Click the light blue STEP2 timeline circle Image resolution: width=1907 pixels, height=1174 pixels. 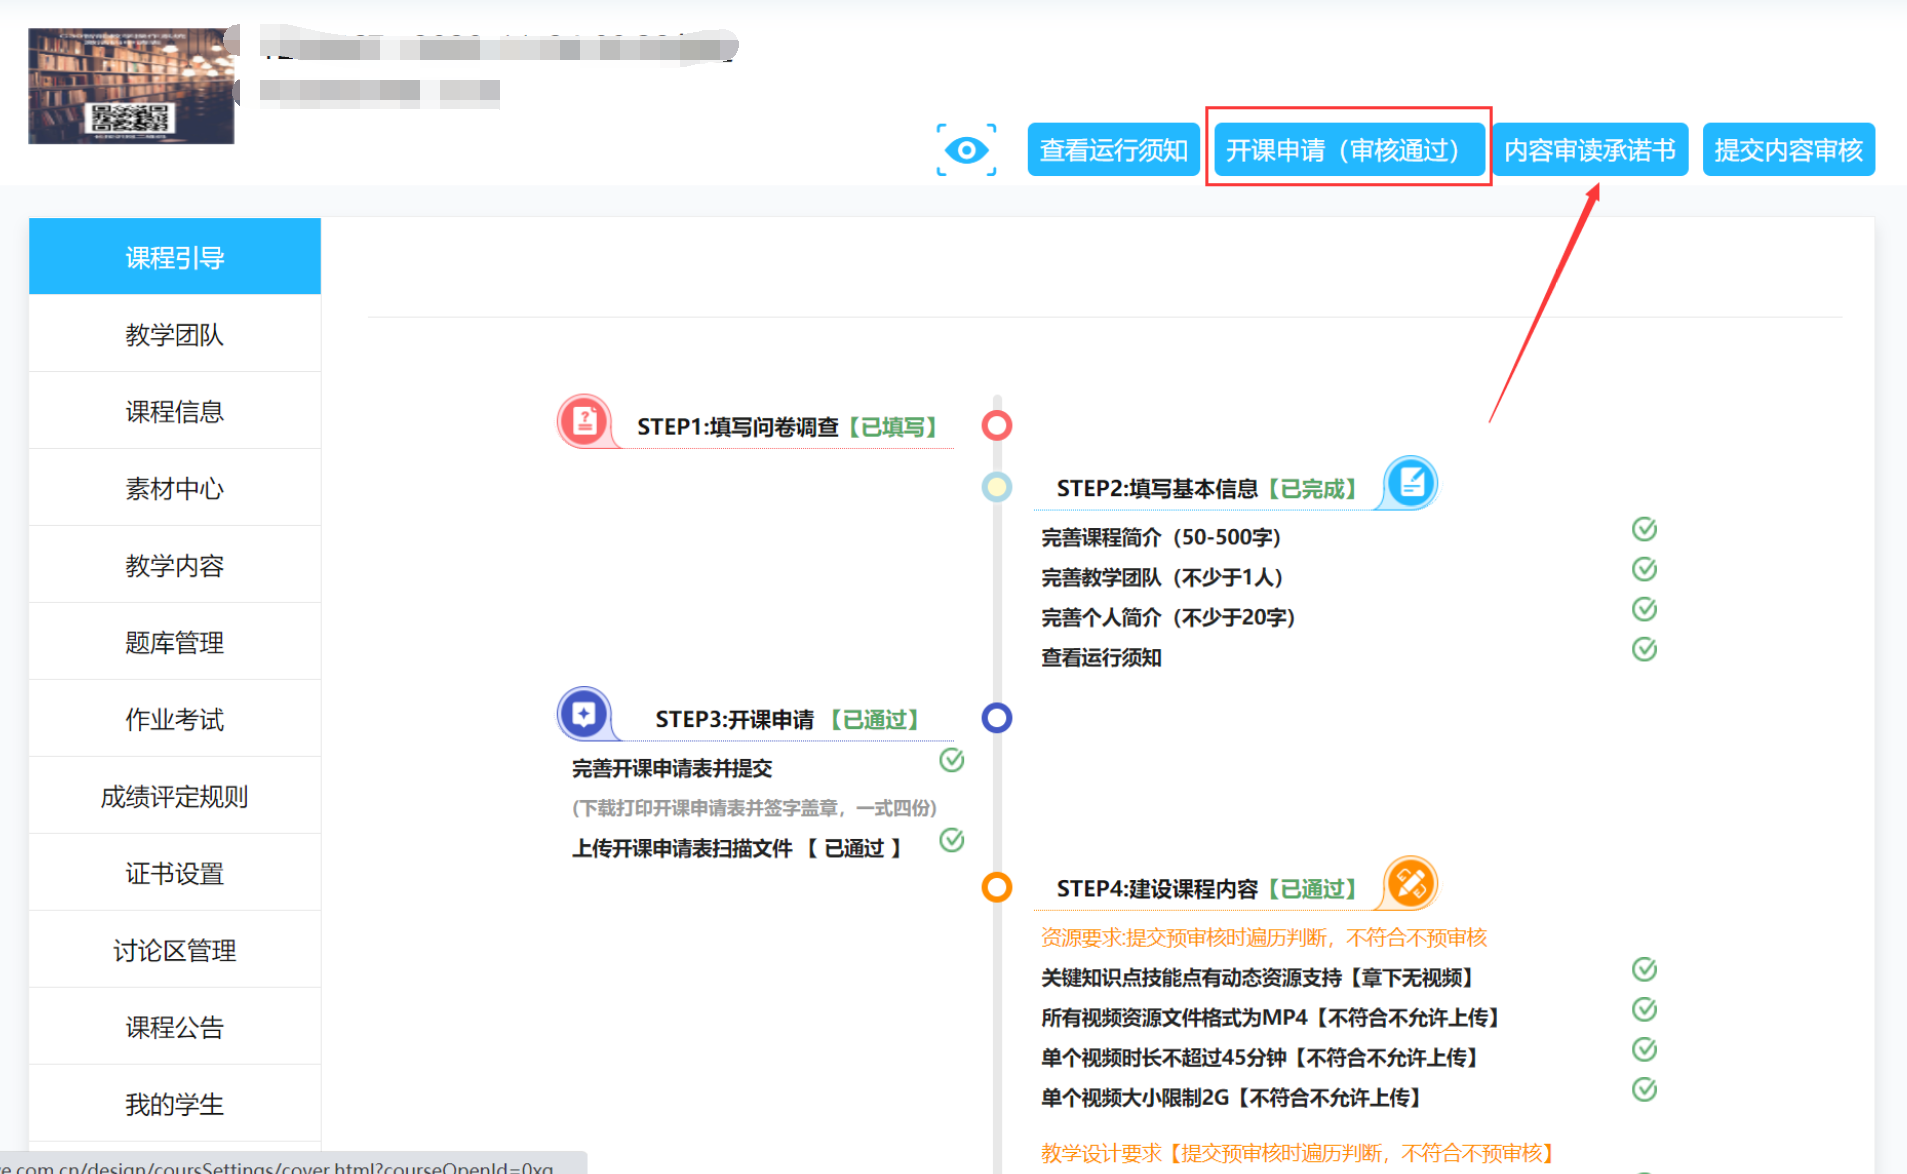coord(997,487)
